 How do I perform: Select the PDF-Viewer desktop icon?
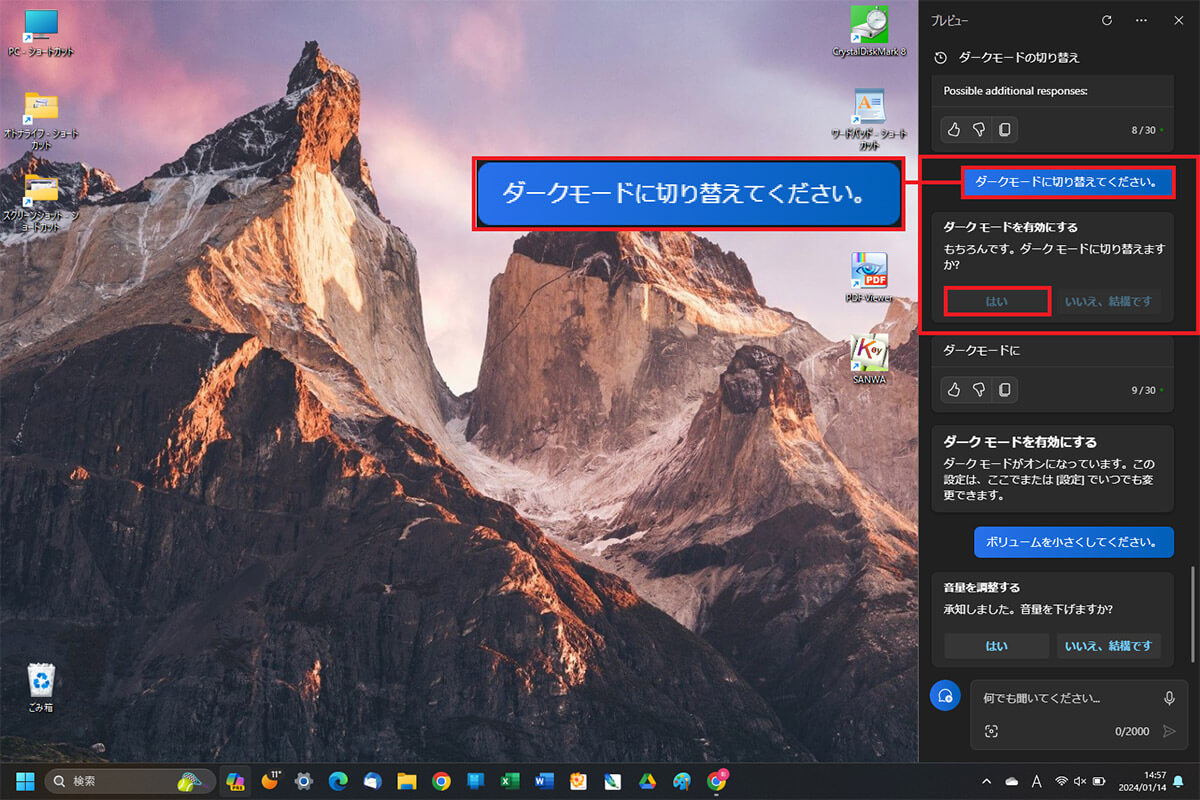(x=869, y=277)
